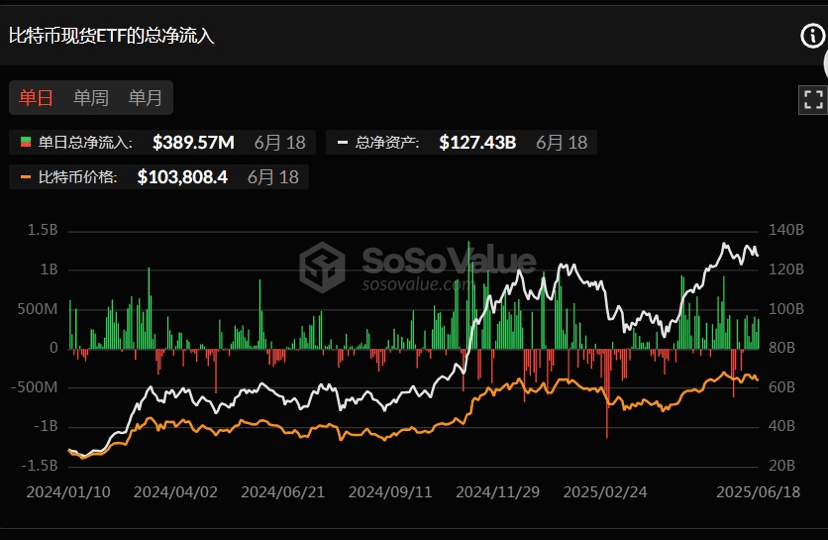Switch to the 单周 weekly tab
This screenshot has width=828, height=540.
coord(91,98)
